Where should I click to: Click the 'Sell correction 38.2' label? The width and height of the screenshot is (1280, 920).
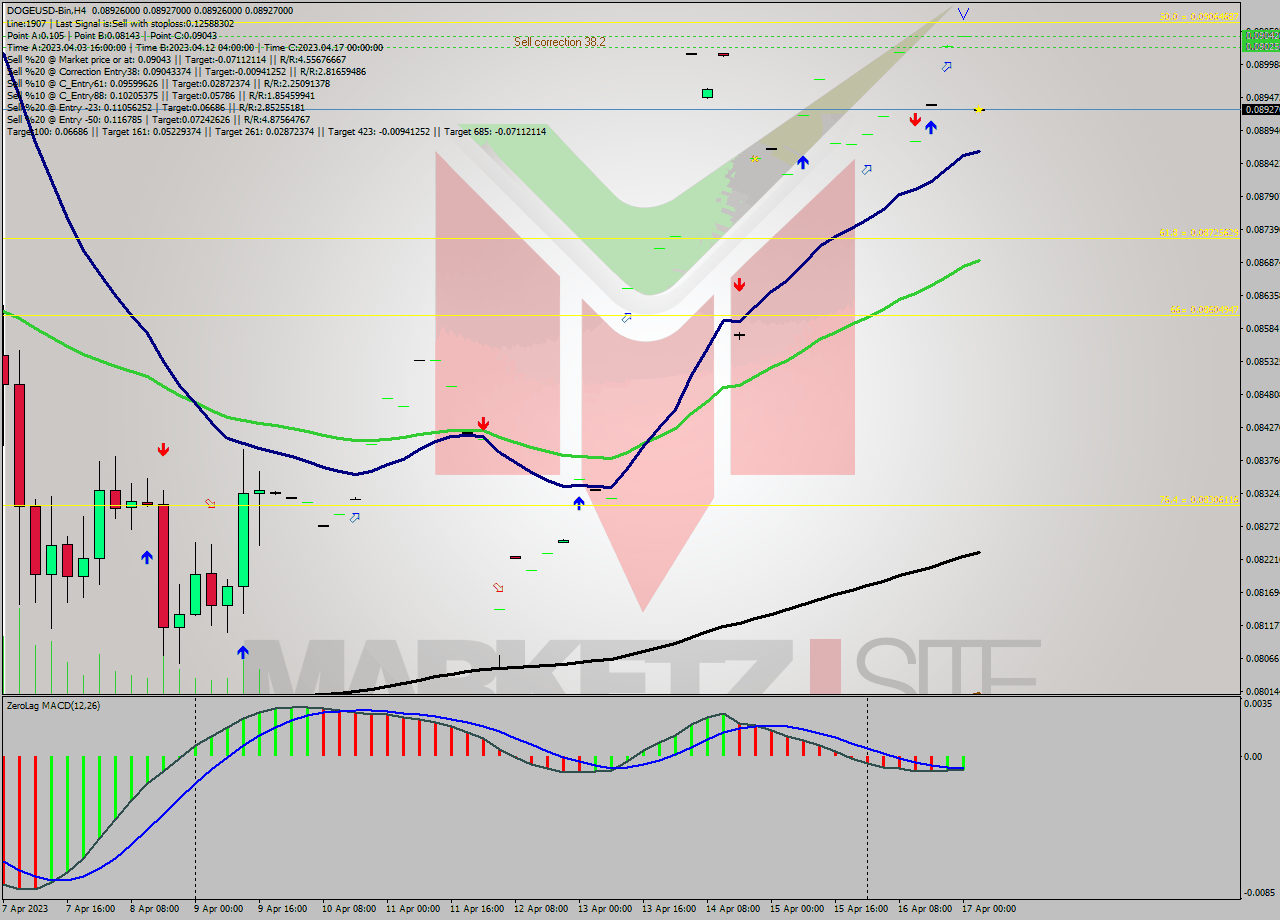[560, 42]
